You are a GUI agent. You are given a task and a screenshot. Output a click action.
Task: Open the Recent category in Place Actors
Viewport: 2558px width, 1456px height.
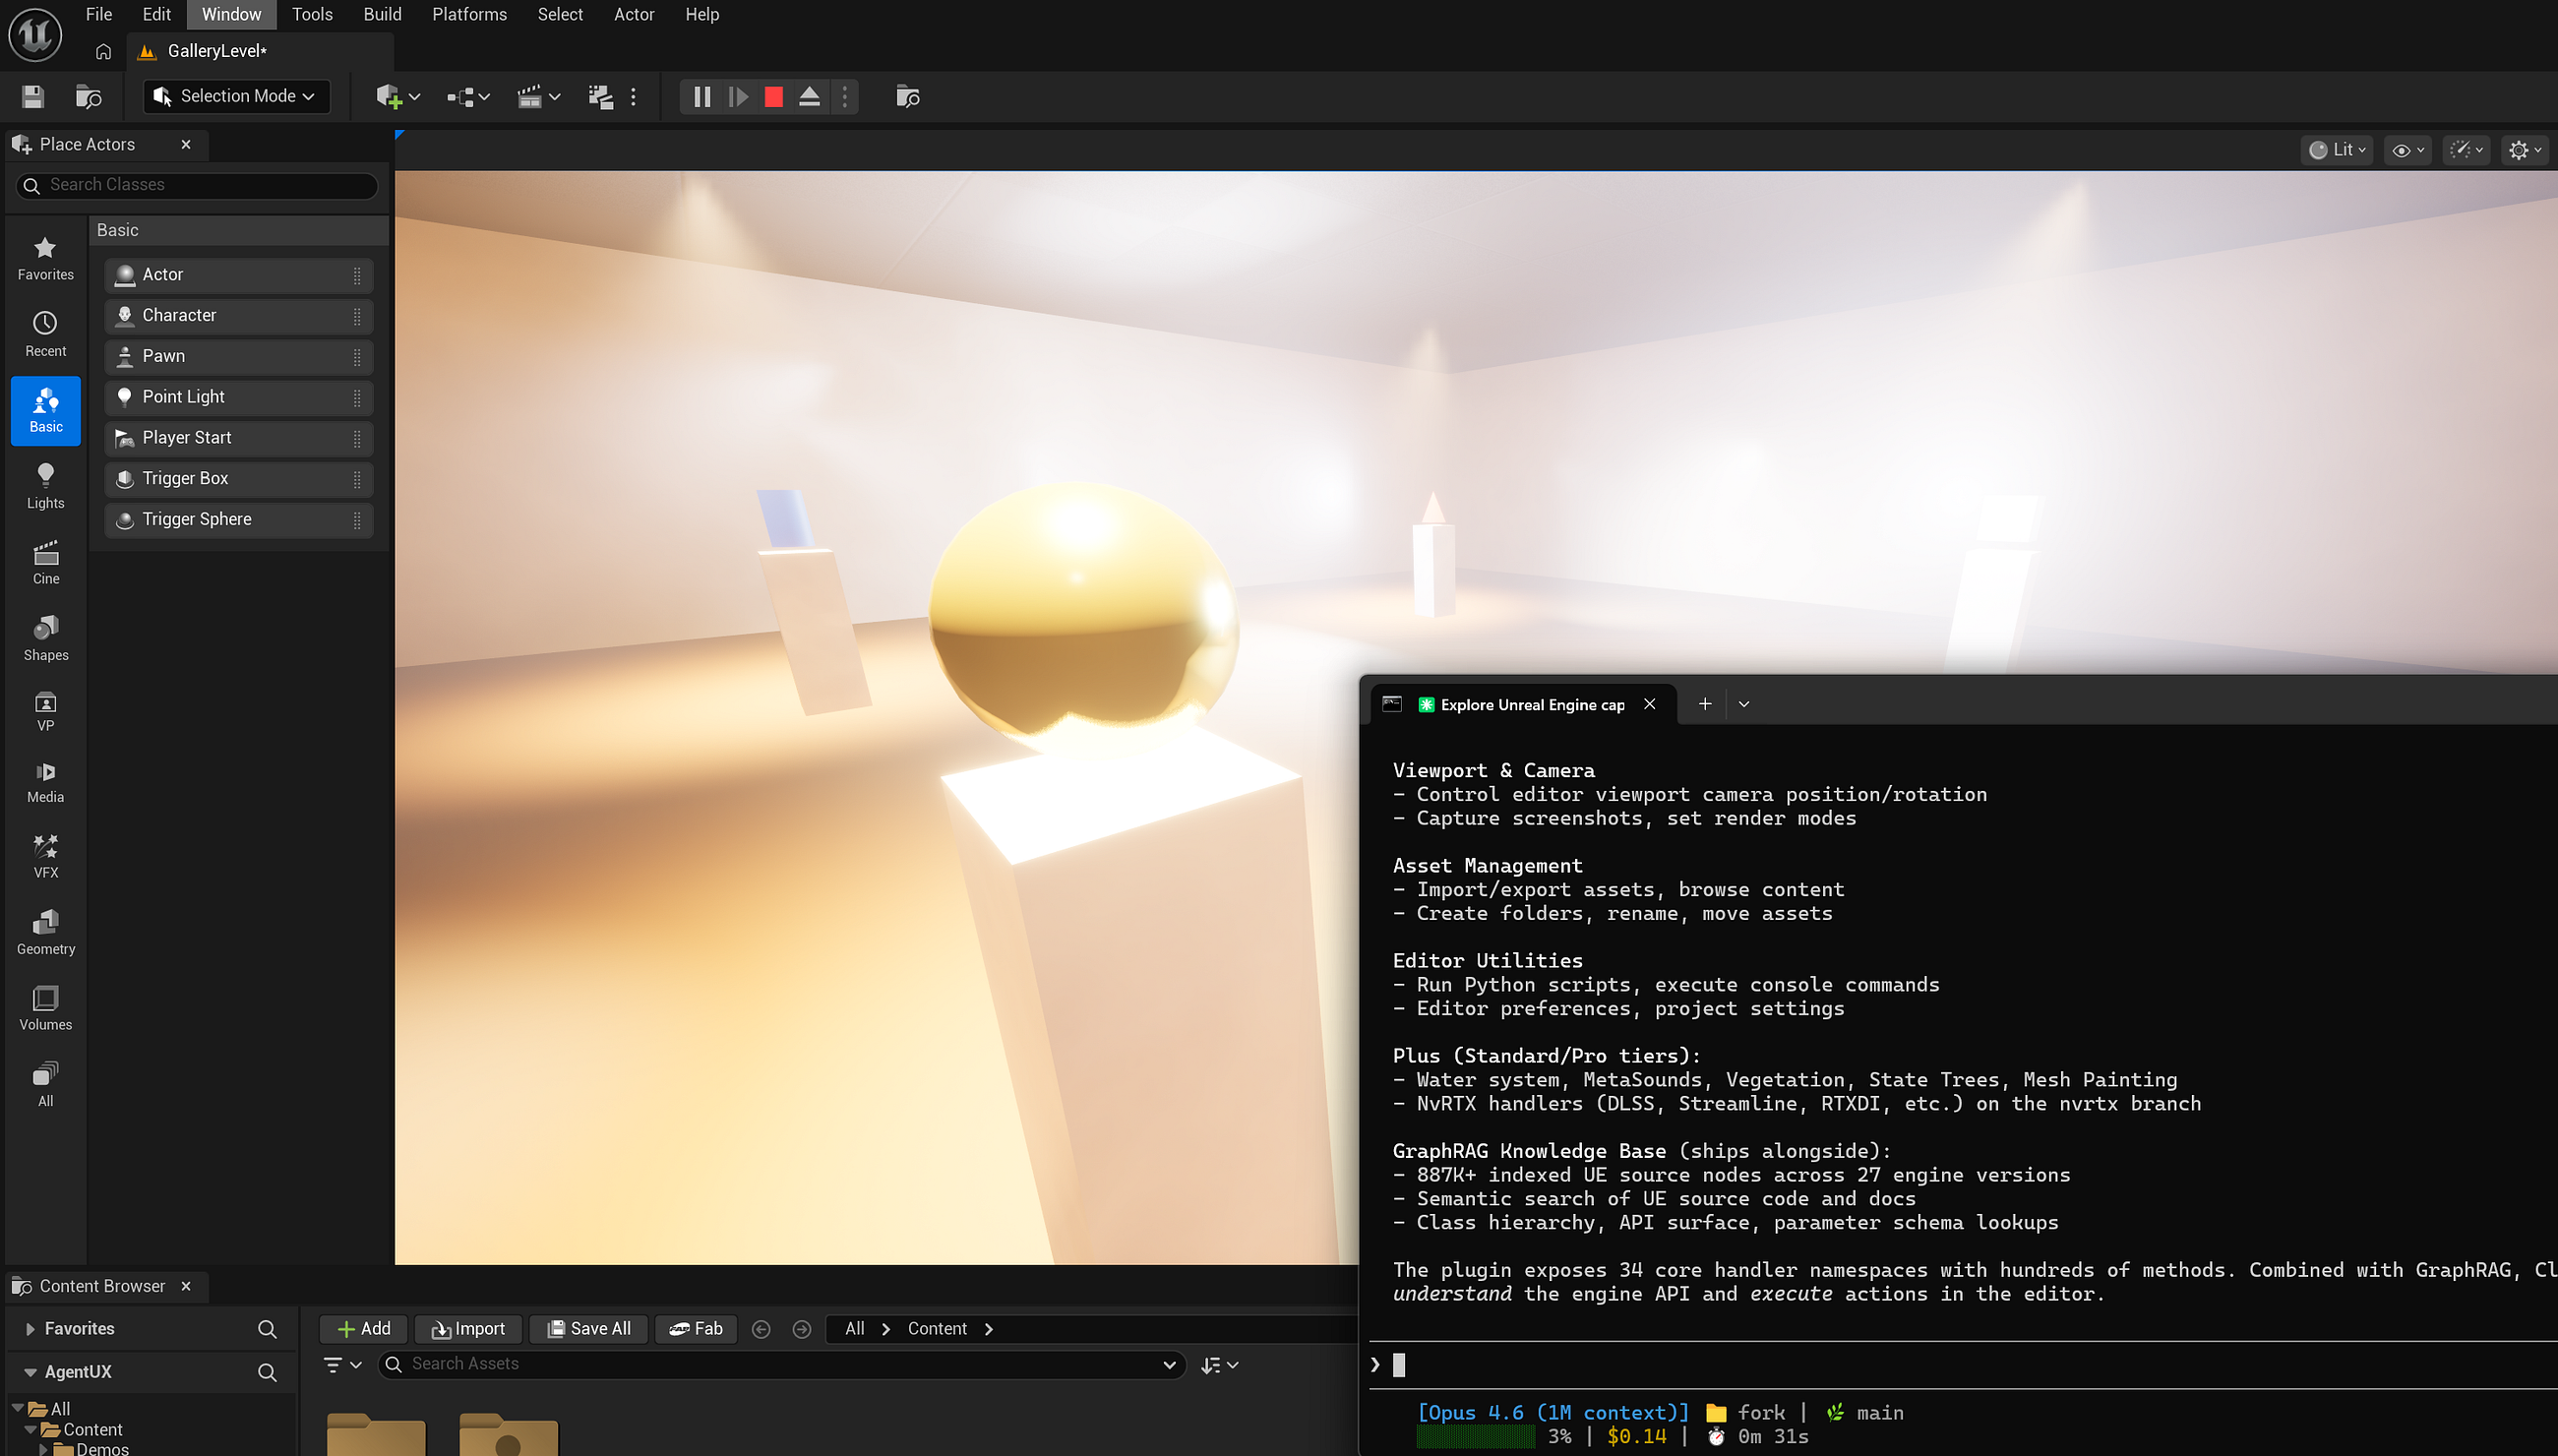45,334
